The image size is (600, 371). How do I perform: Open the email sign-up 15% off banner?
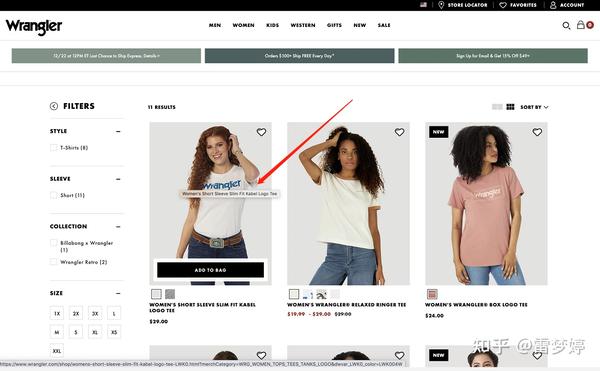click(493, 56)
